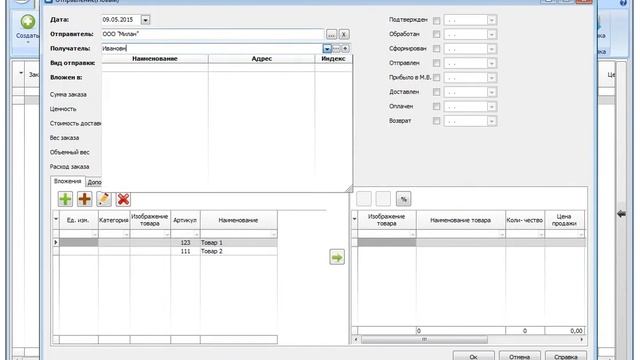Open left table column chooser arrow

tap(56, 220)
